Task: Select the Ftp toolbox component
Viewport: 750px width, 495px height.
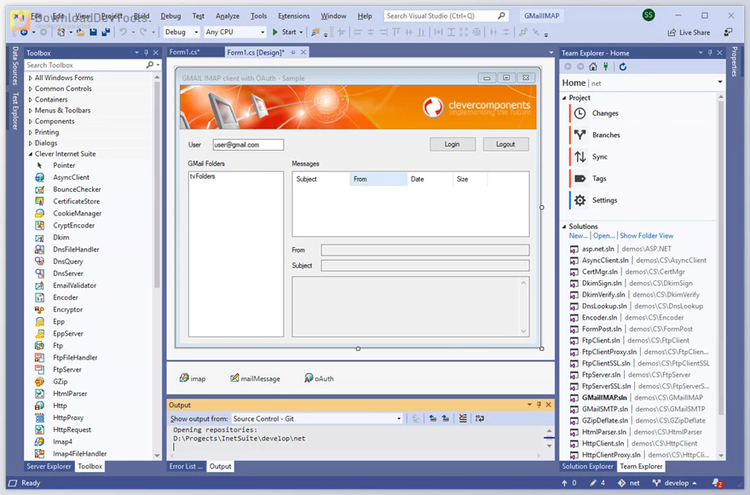Action: point(58,345)
